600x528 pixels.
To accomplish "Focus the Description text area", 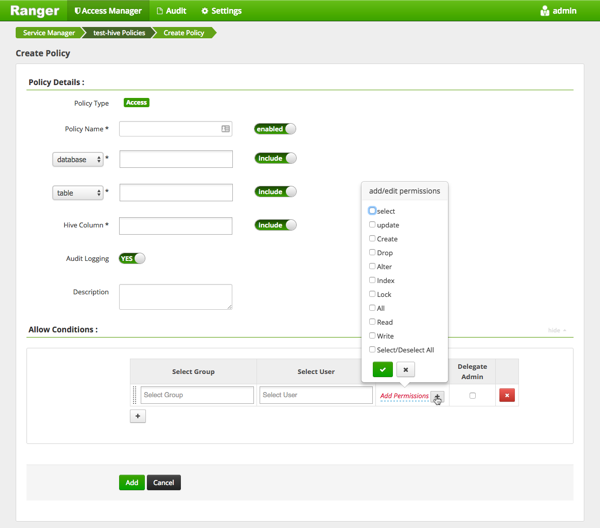I will (x=176, y=297).
